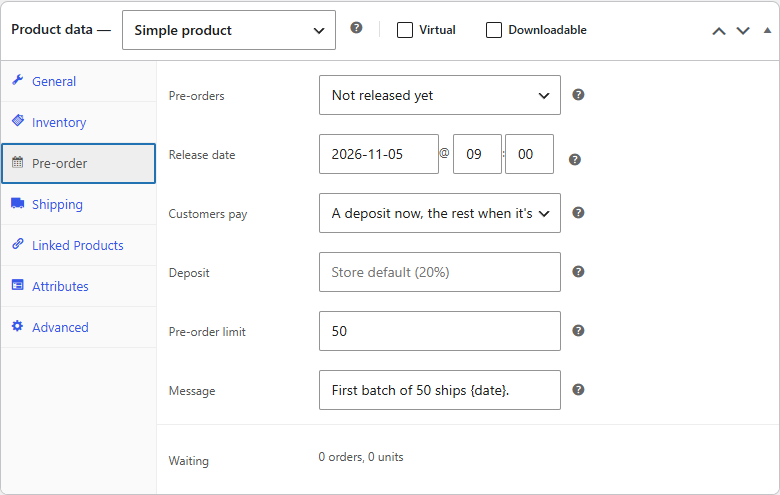Viewport: 780px width, 495px height.
Task: Click the 'Product data —' heading
Action: (x=61, y=30)
